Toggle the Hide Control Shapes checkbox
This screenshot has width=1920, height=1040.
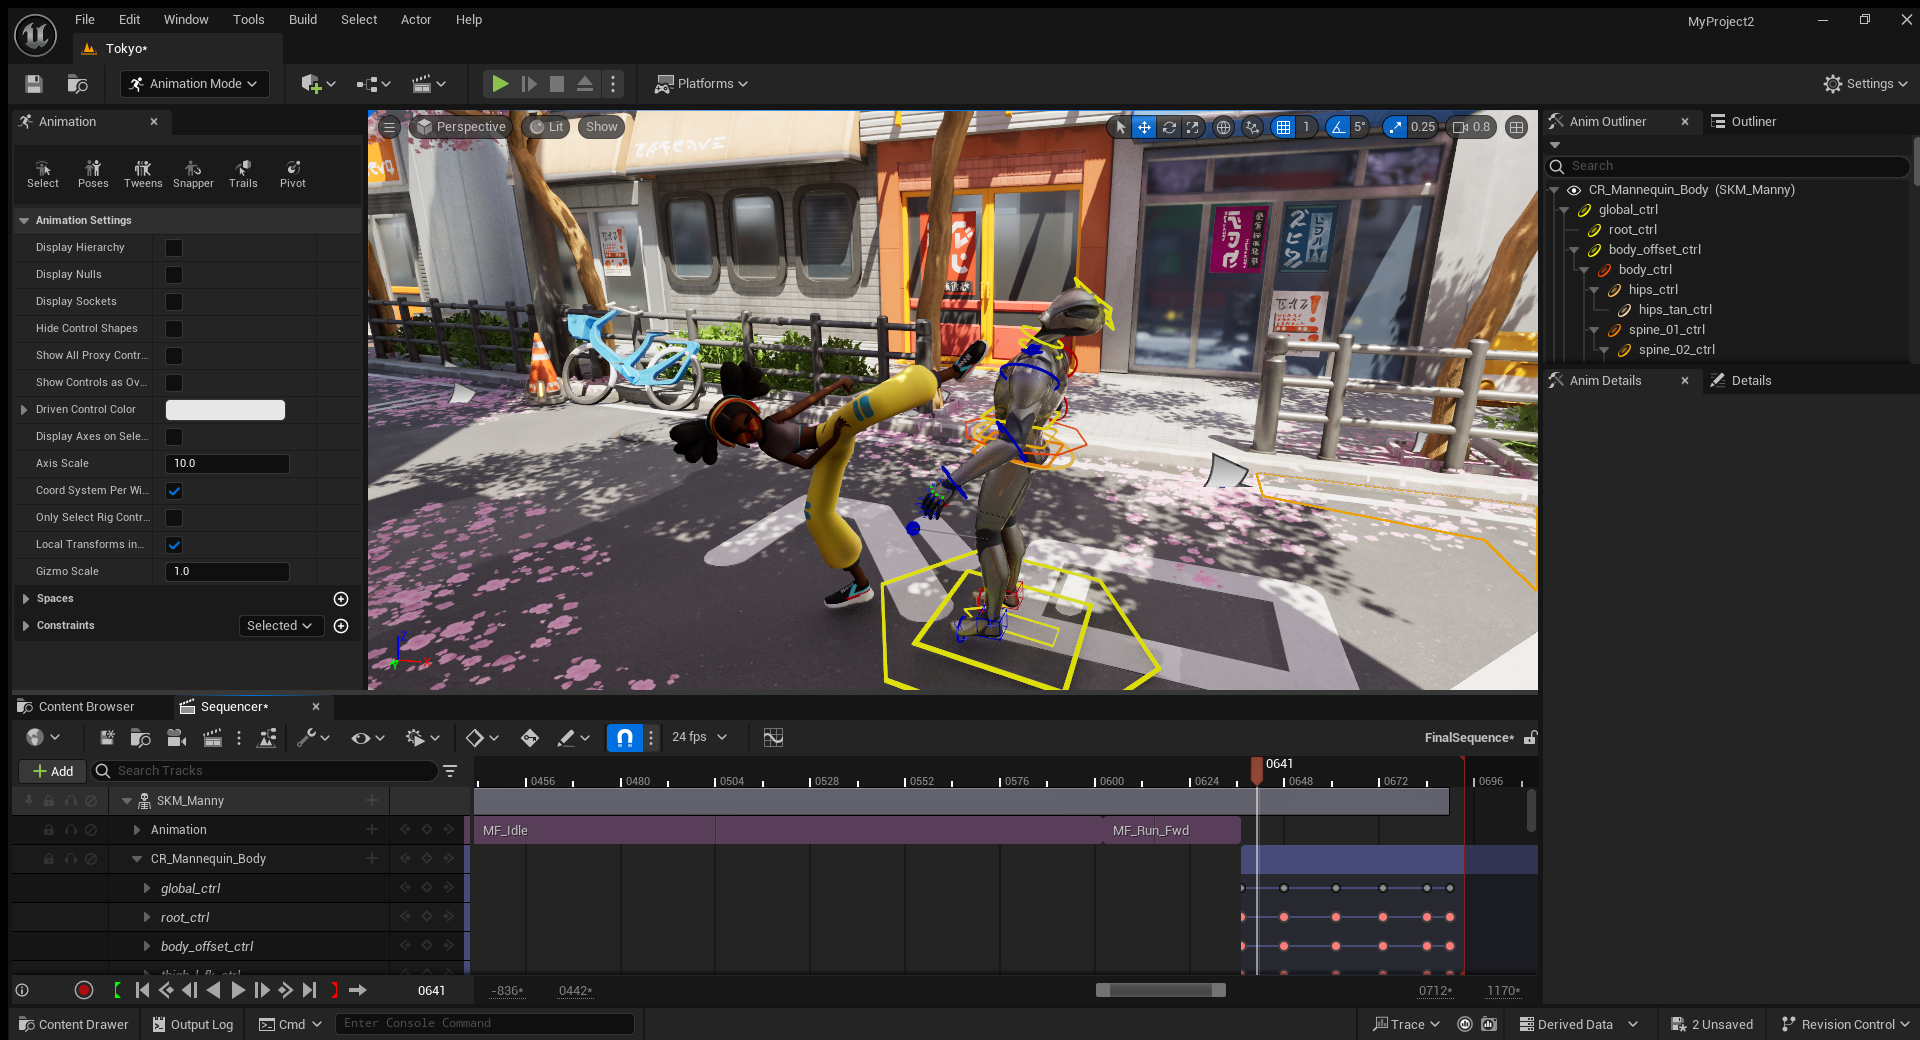[x=174, y=329]
